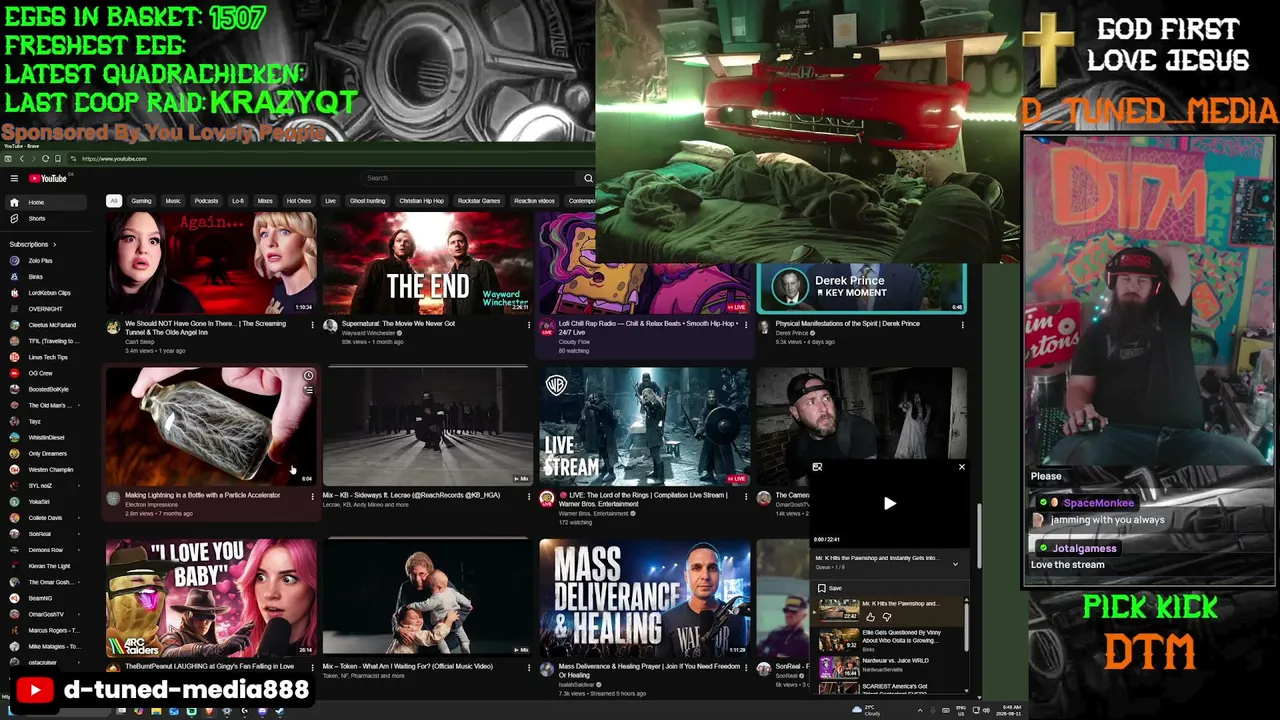Add lightning bottle video to Watch Later
The image size is (1280, 720).
(x=308, y=377)
